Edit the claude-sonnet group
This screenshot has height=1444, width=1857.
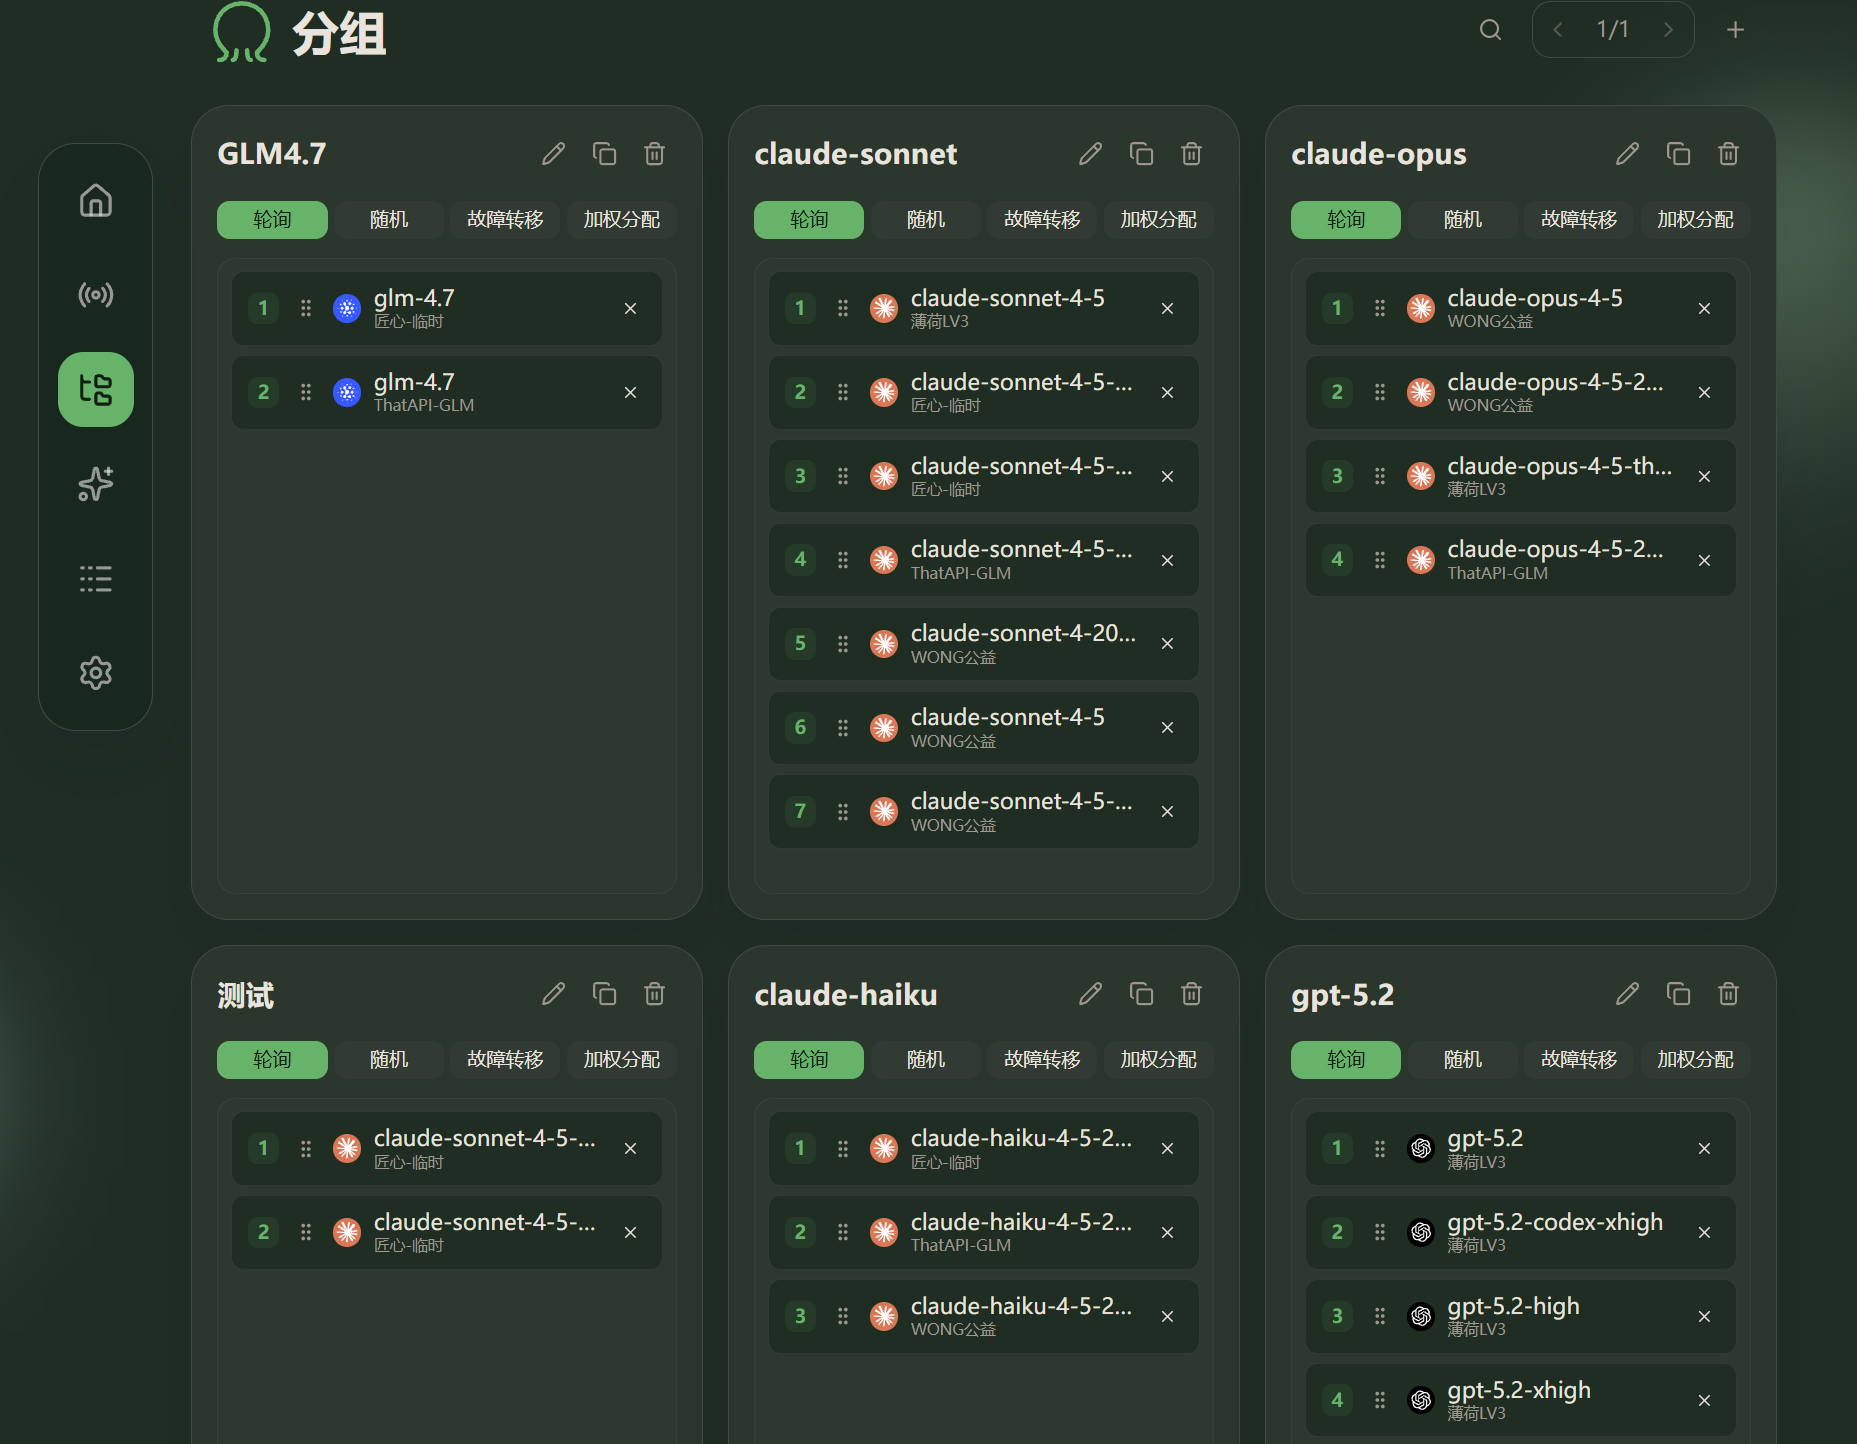coord(1090,154)
